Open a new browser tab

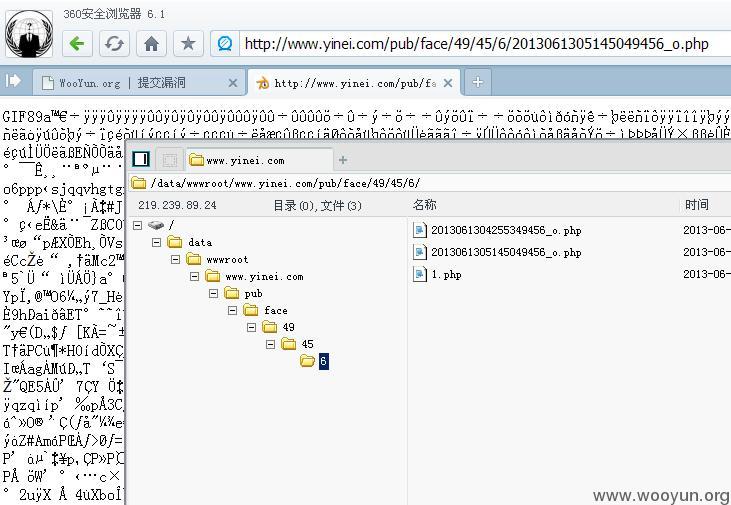477,82
